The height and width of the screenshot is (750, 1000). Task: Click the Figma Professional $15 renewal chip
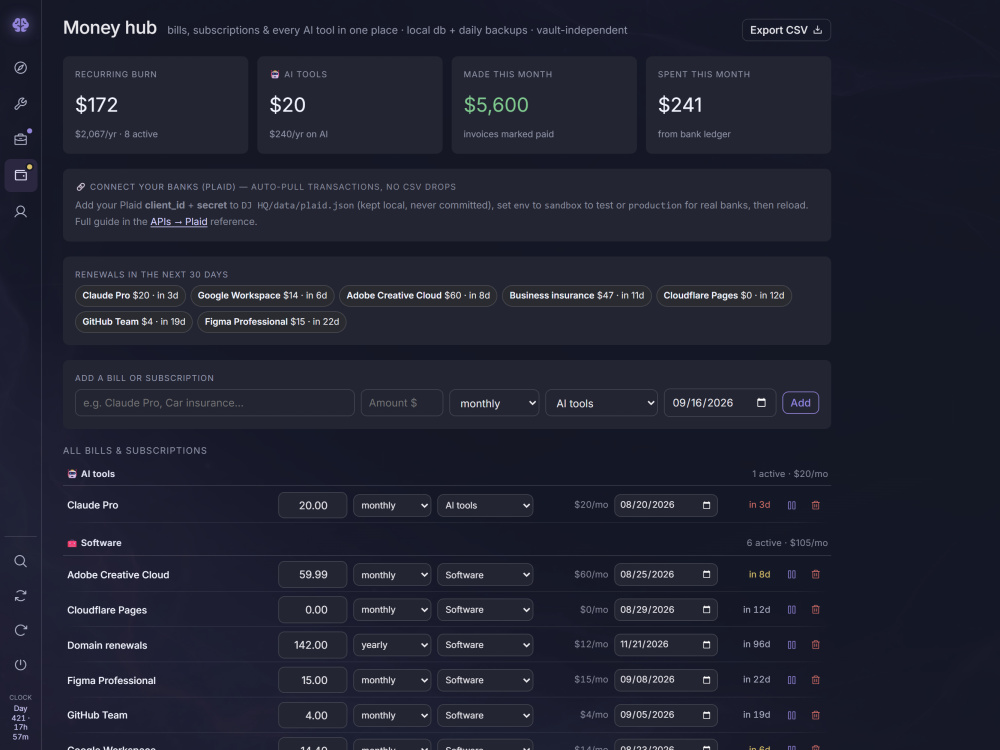tap(272, 321)
